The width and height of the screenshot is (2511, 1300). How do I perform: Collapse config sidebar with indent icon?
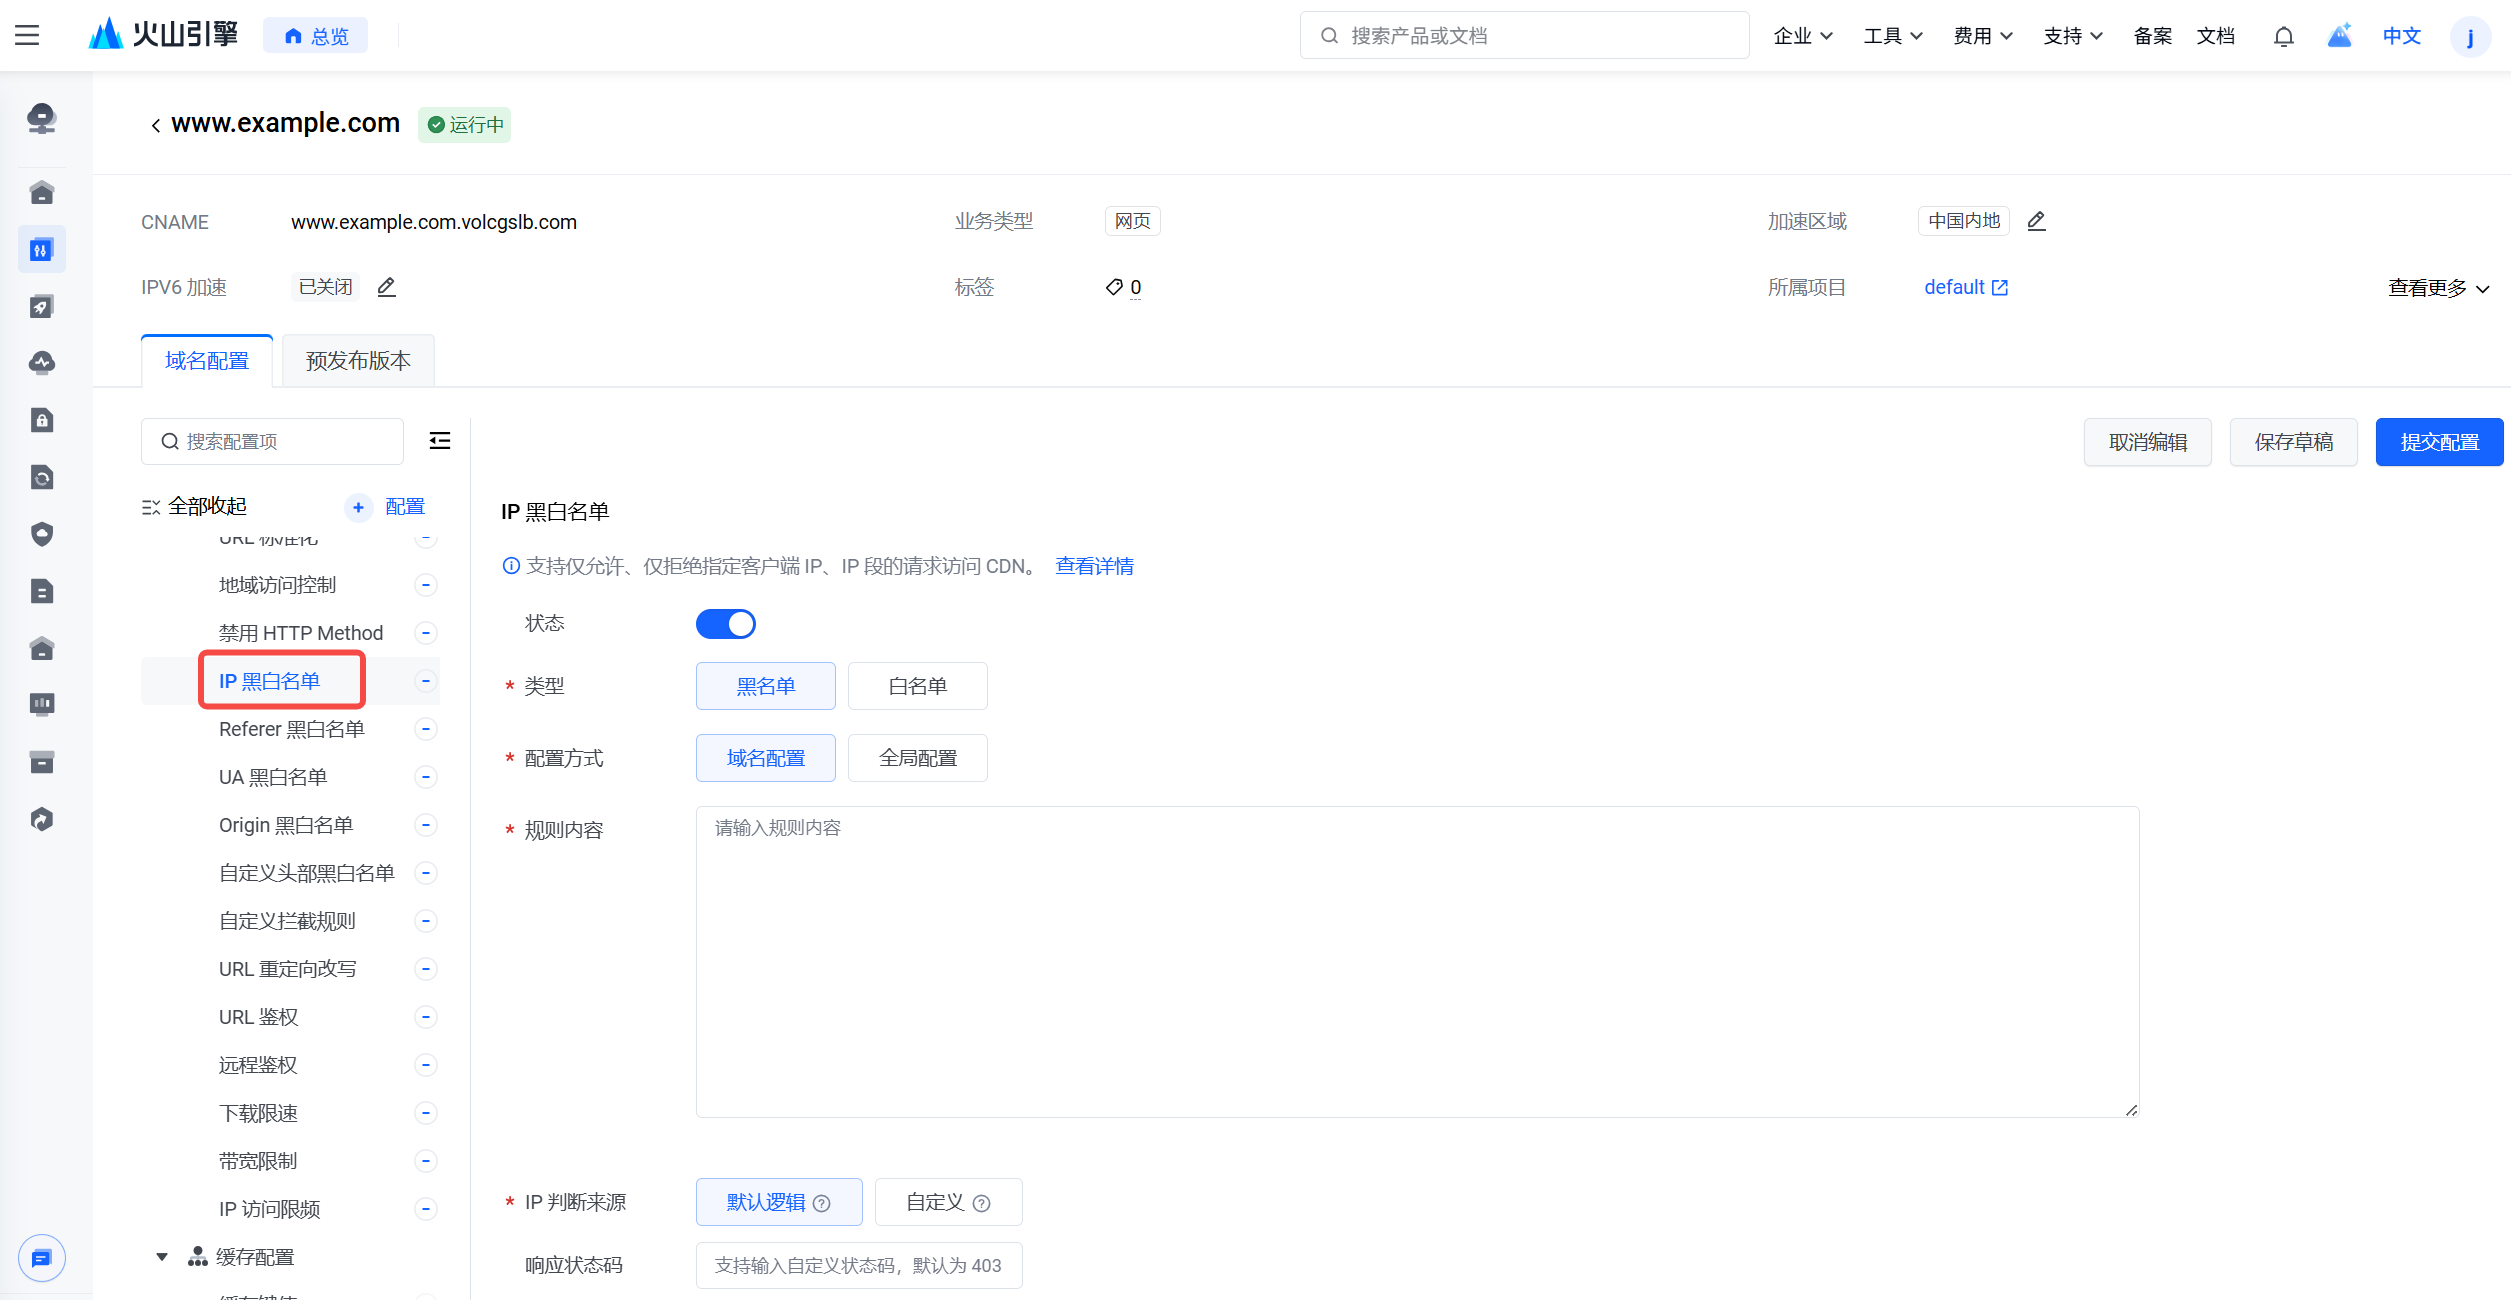pos(439,441)
